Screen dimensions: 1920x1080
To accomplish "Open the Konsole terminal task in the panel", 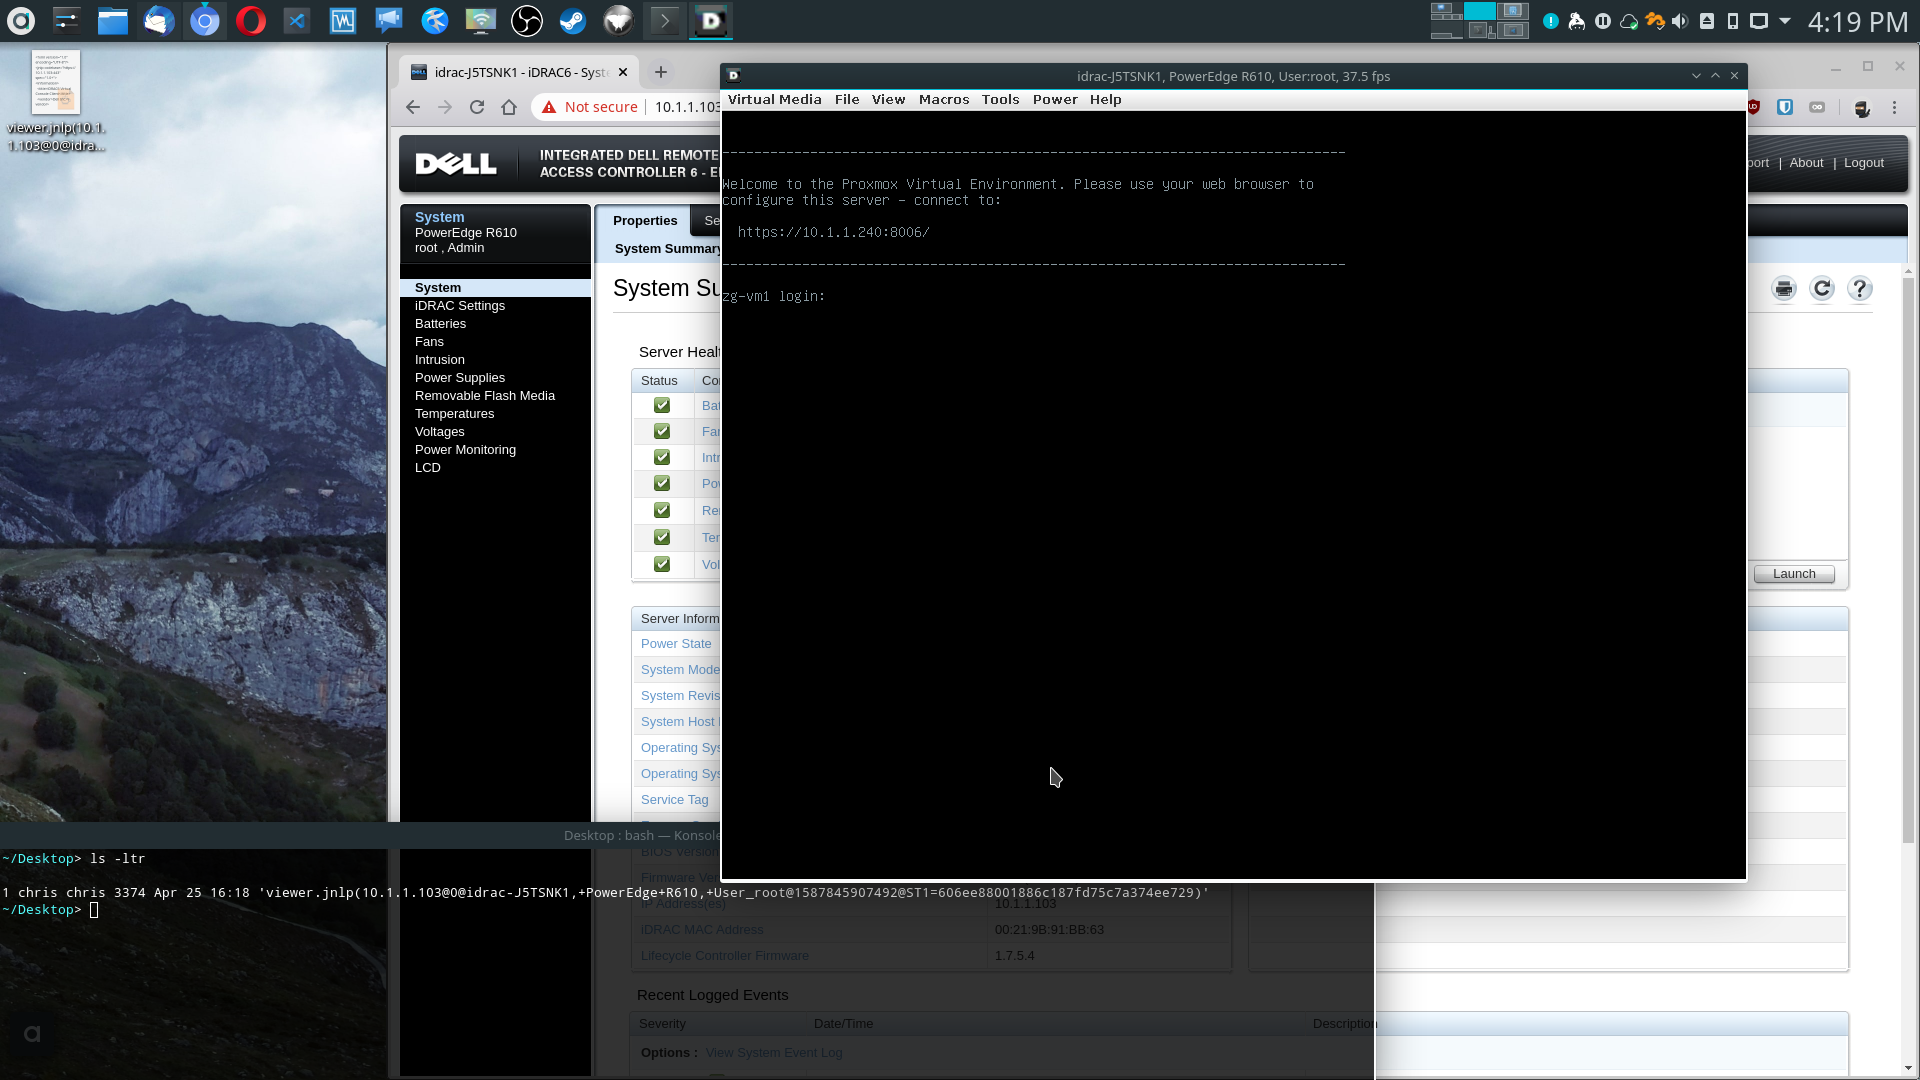I will pos(665,20).
